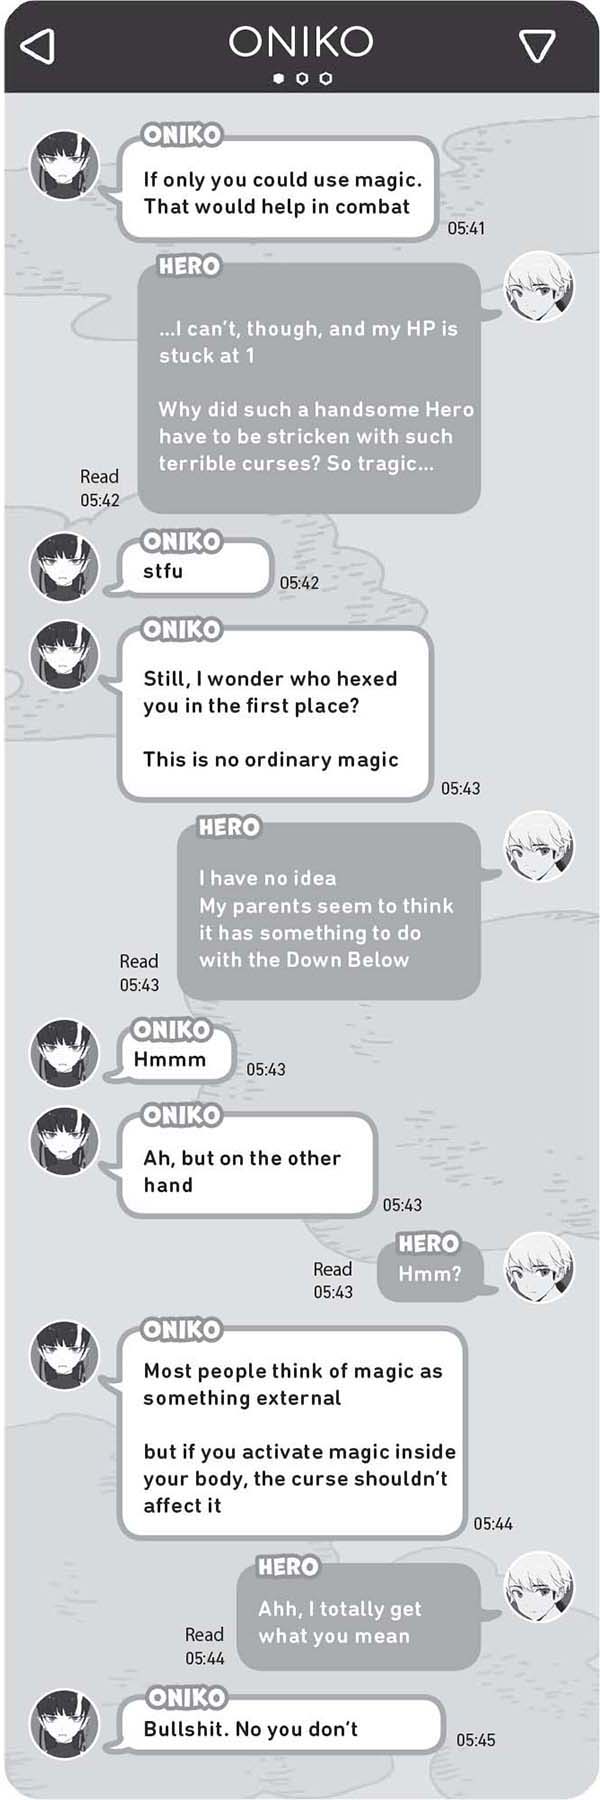Screen dimensions: 600x1800
Task: Select the 'Most people think of magic' bubble
Action: tap(292, 1433)
